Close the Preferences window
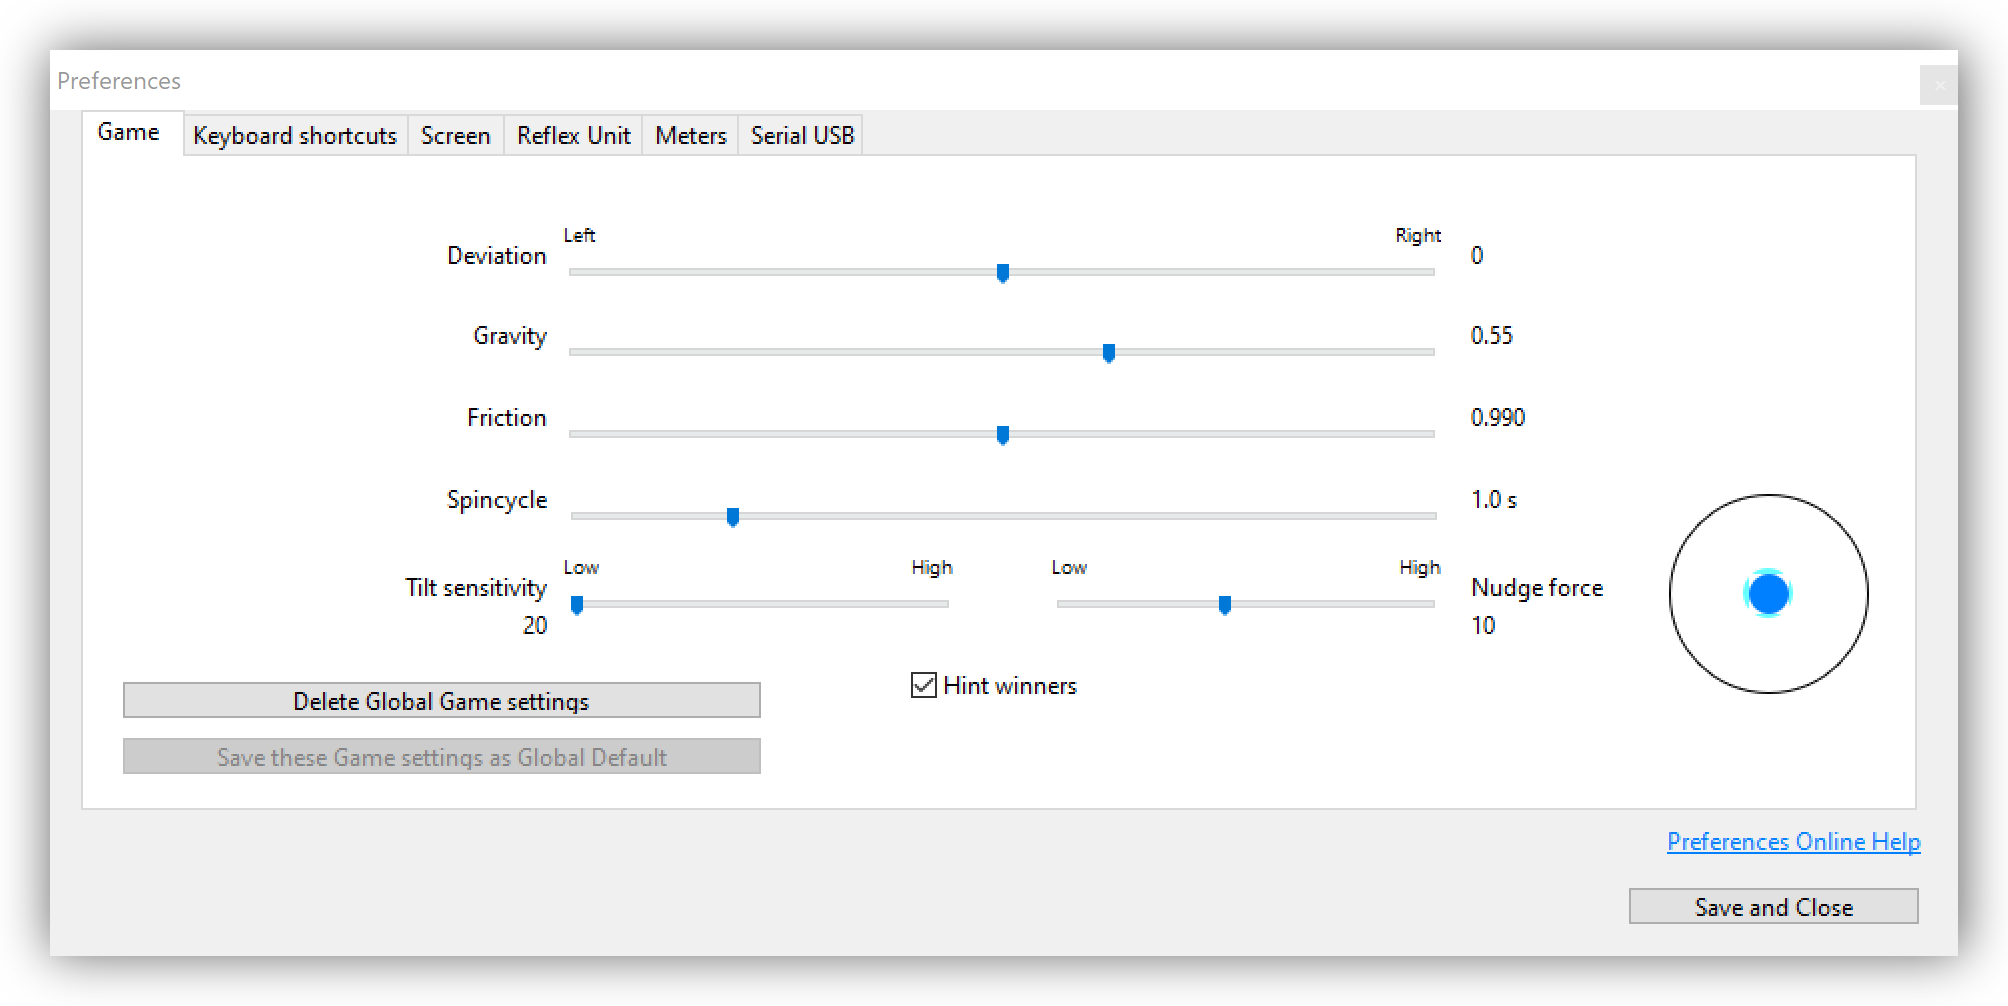 pyautogui.click(x=1939, y=85)
